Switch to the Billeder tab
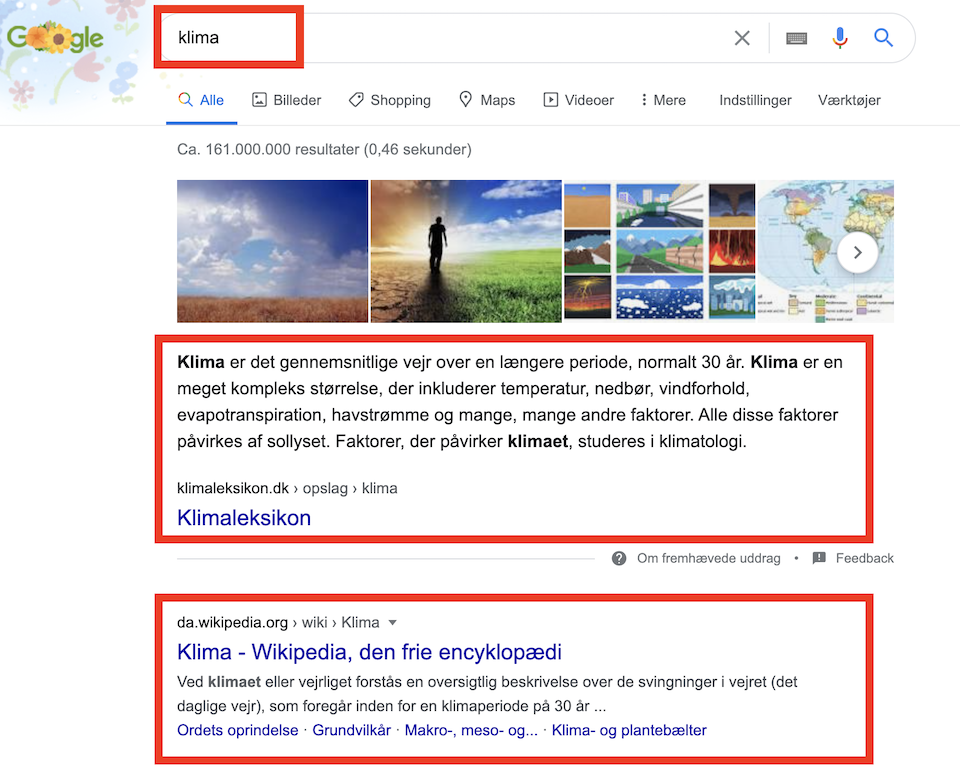This screenshot has width=960, height=769. [x=286, y=100]
